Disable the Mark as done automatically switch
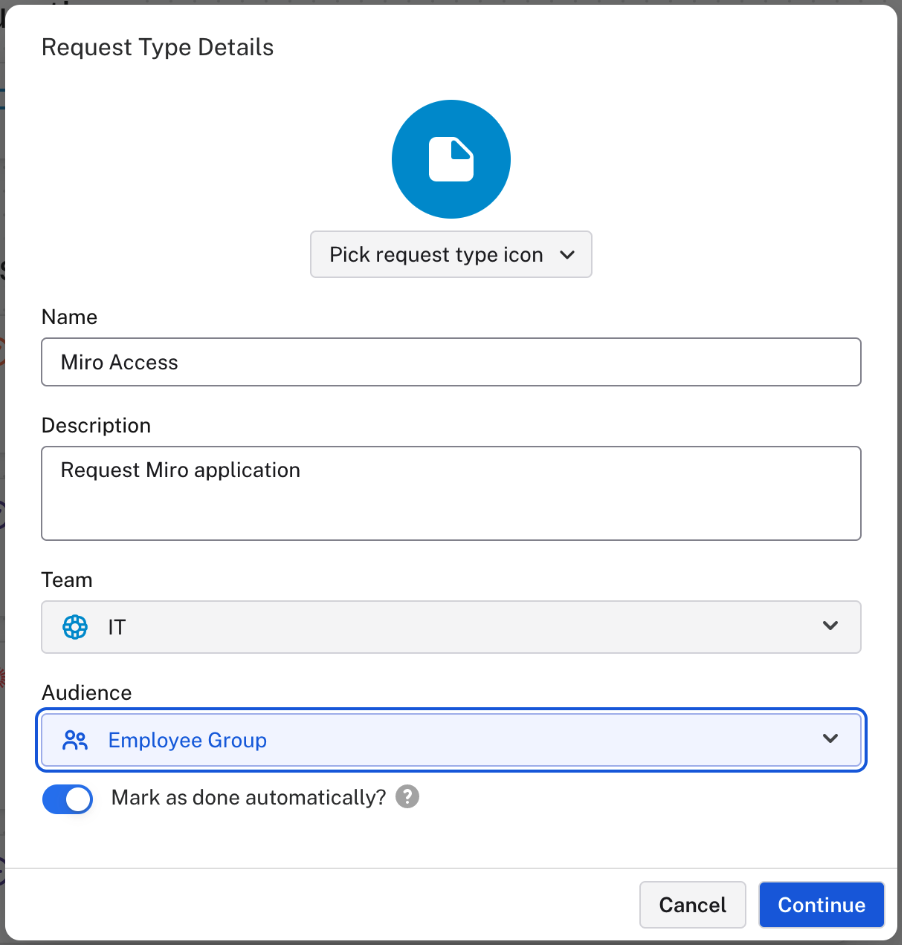This screenshot has height=945, width=902. 67,798
